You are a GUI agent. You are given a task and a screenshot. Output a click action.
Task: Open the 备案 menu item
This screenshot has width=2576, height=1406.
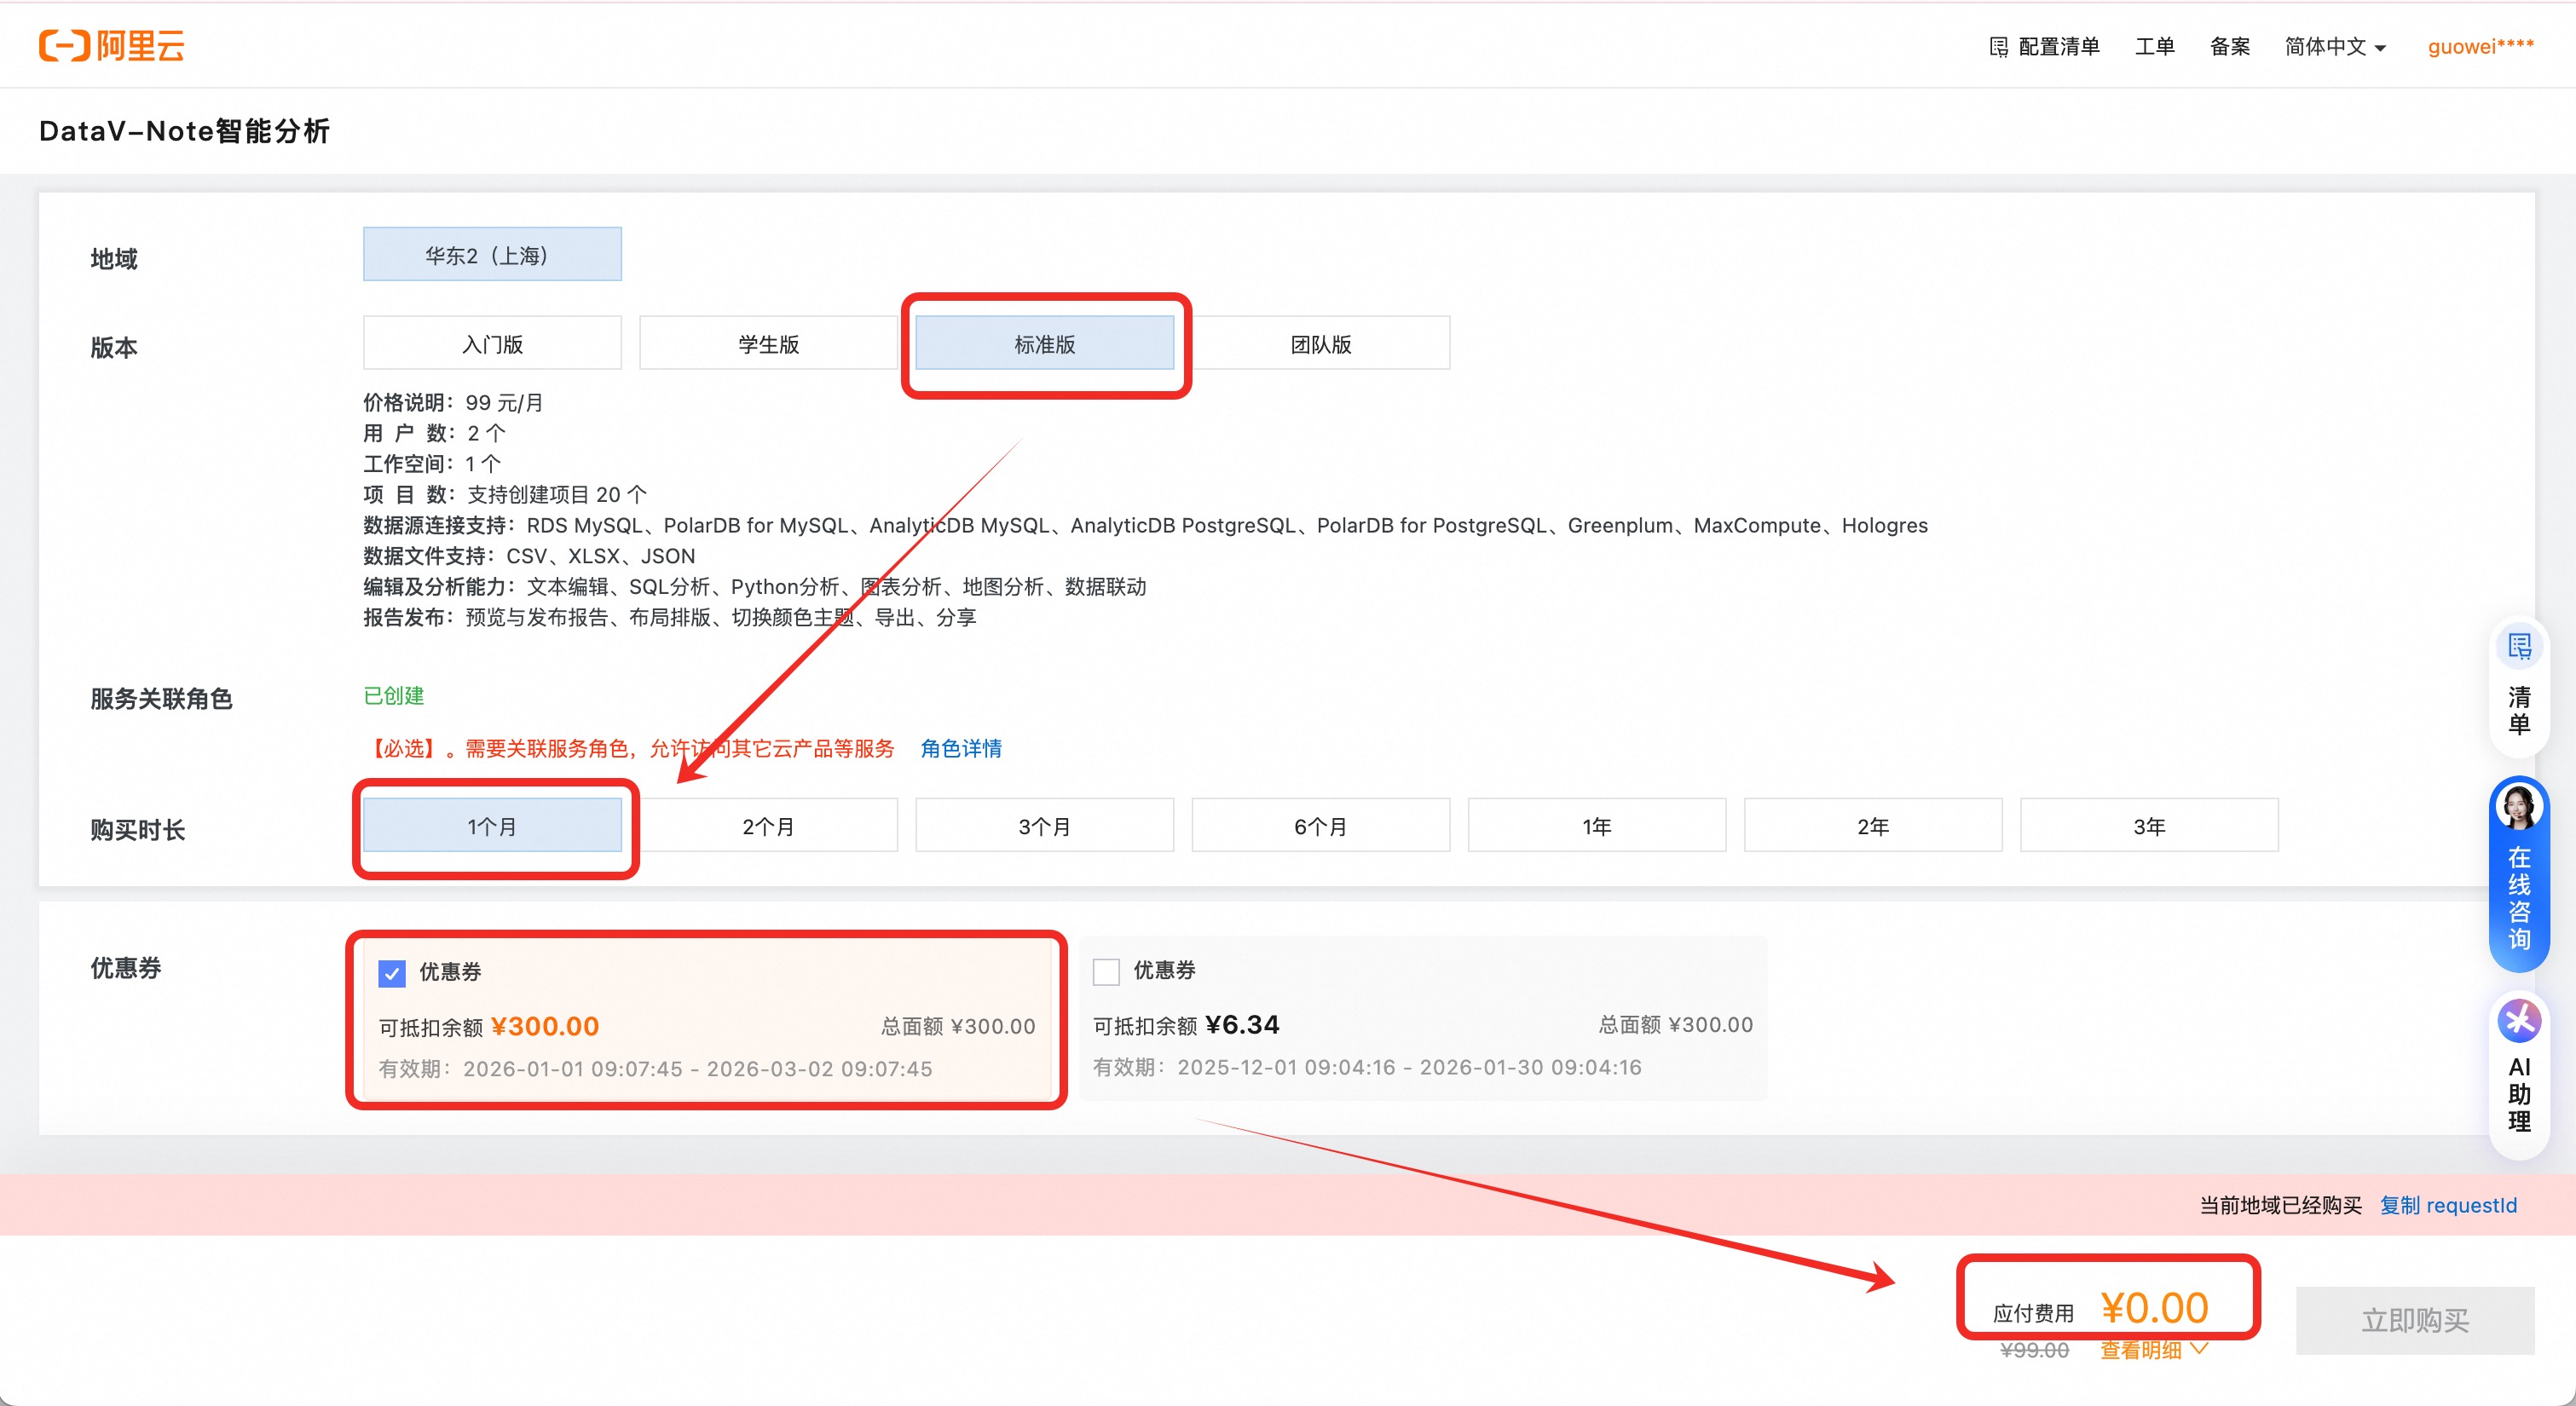pyautogui.click(x=2229, y=47)
